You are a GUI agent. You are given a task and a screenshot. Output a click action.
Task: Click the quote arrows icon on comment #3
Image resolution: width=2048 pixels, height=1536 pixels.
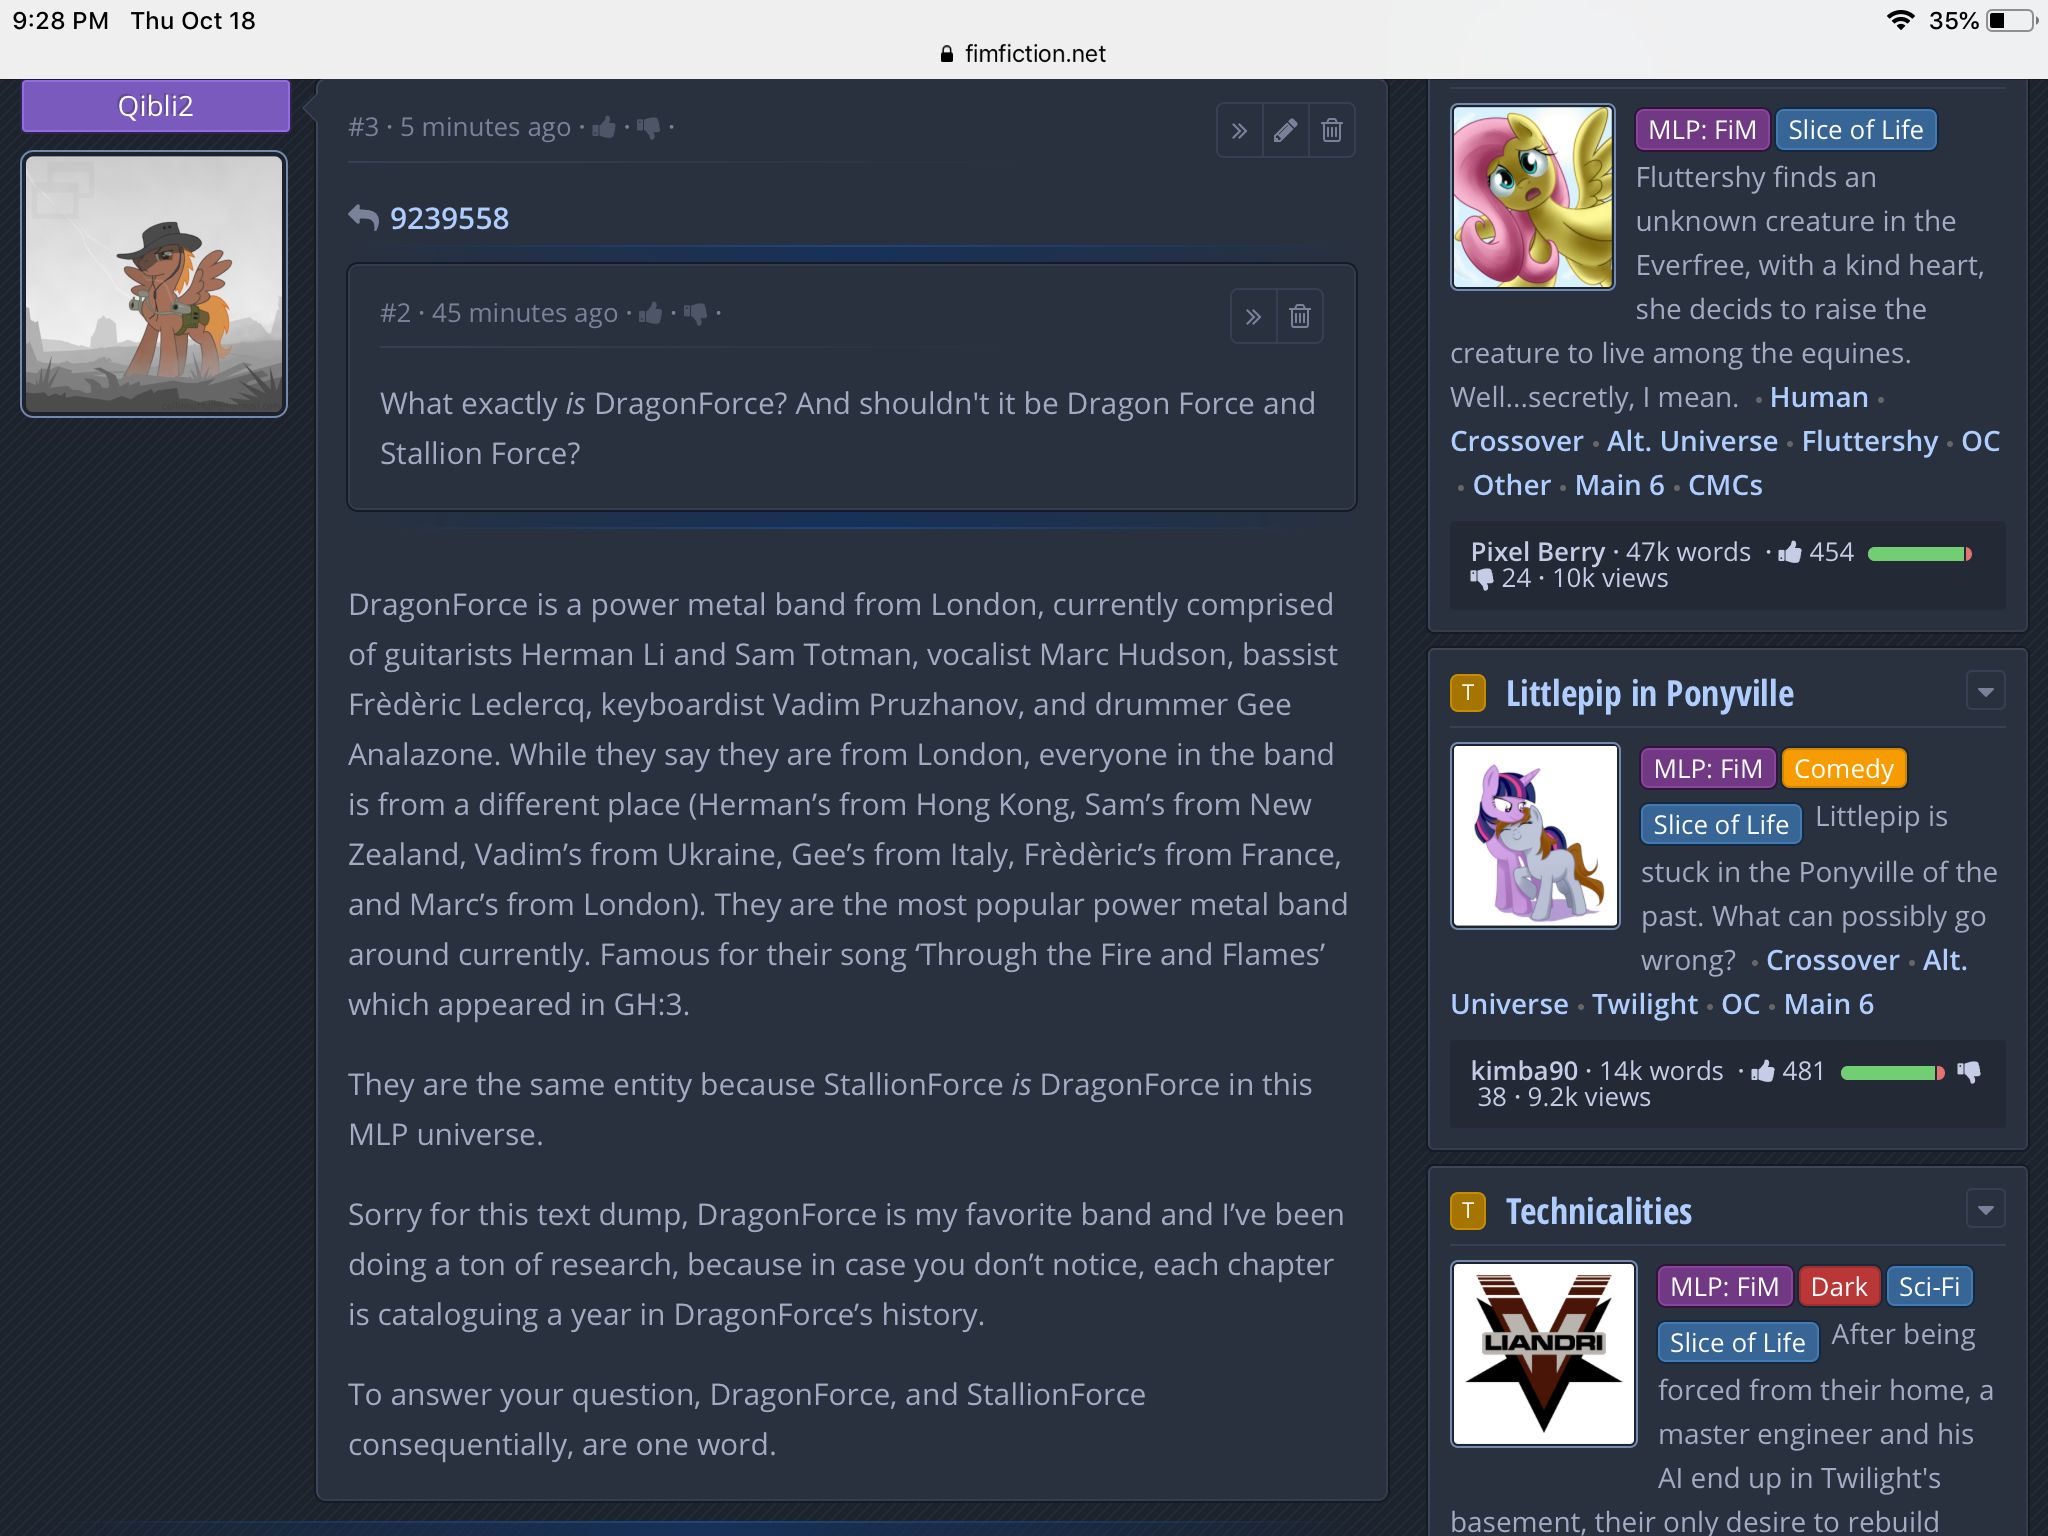click(x=1239, y=130)
